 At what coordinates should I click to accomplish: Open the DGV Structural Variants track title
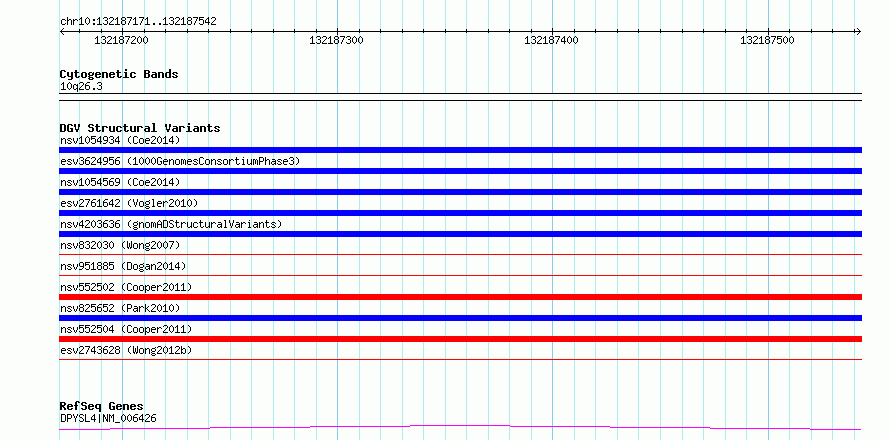pyautogui.click(x=140, y=128)
